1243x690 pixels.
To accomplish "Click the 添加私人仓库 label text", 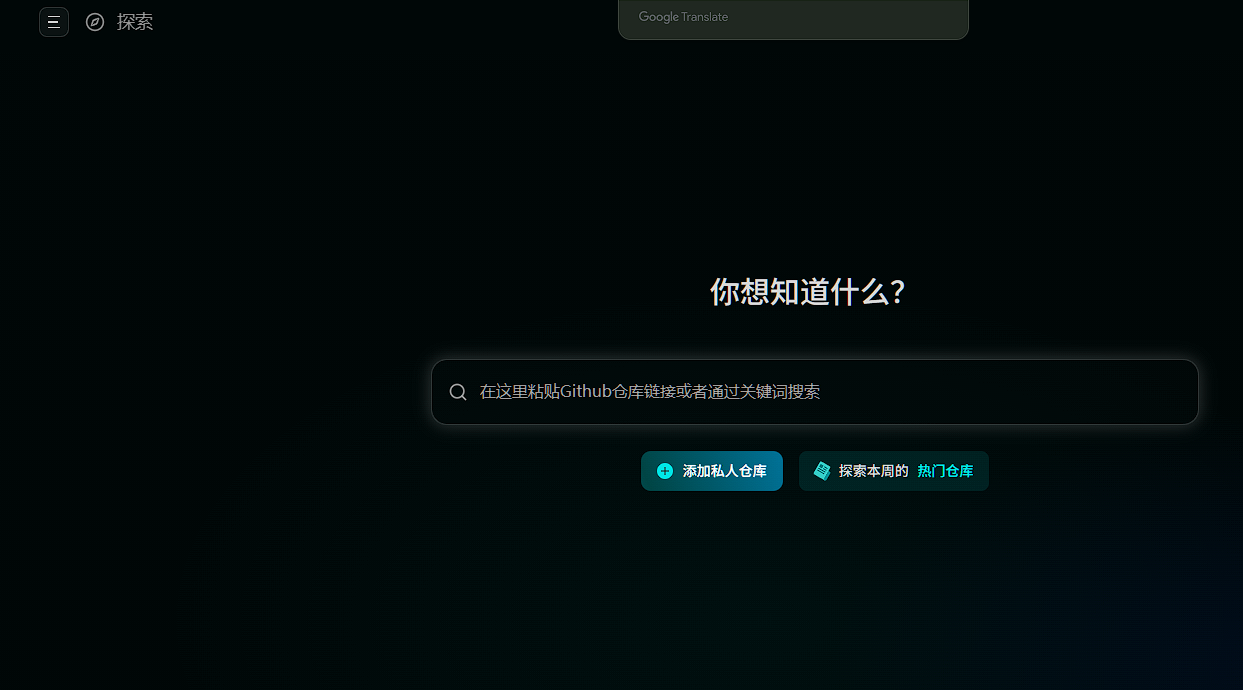I will click(725, 471).
